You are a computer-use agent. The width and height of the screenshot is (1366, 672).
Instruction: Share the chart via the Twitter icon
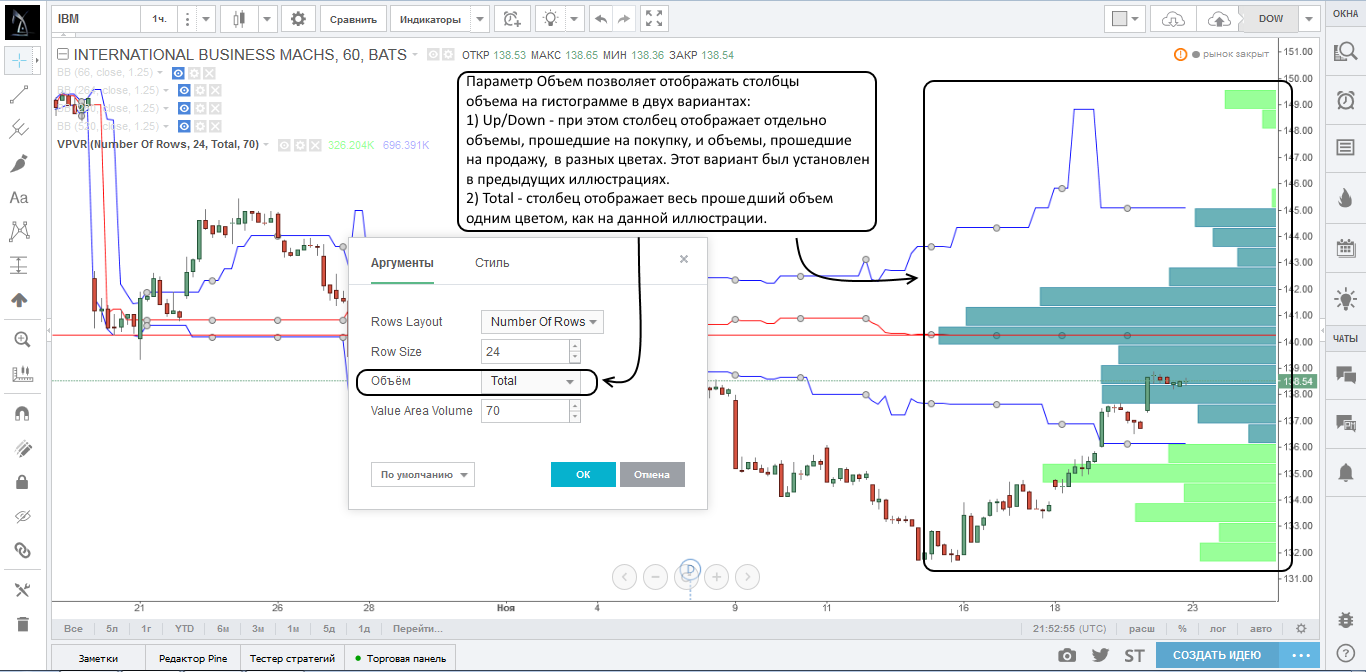click(x=1101, y=656)
